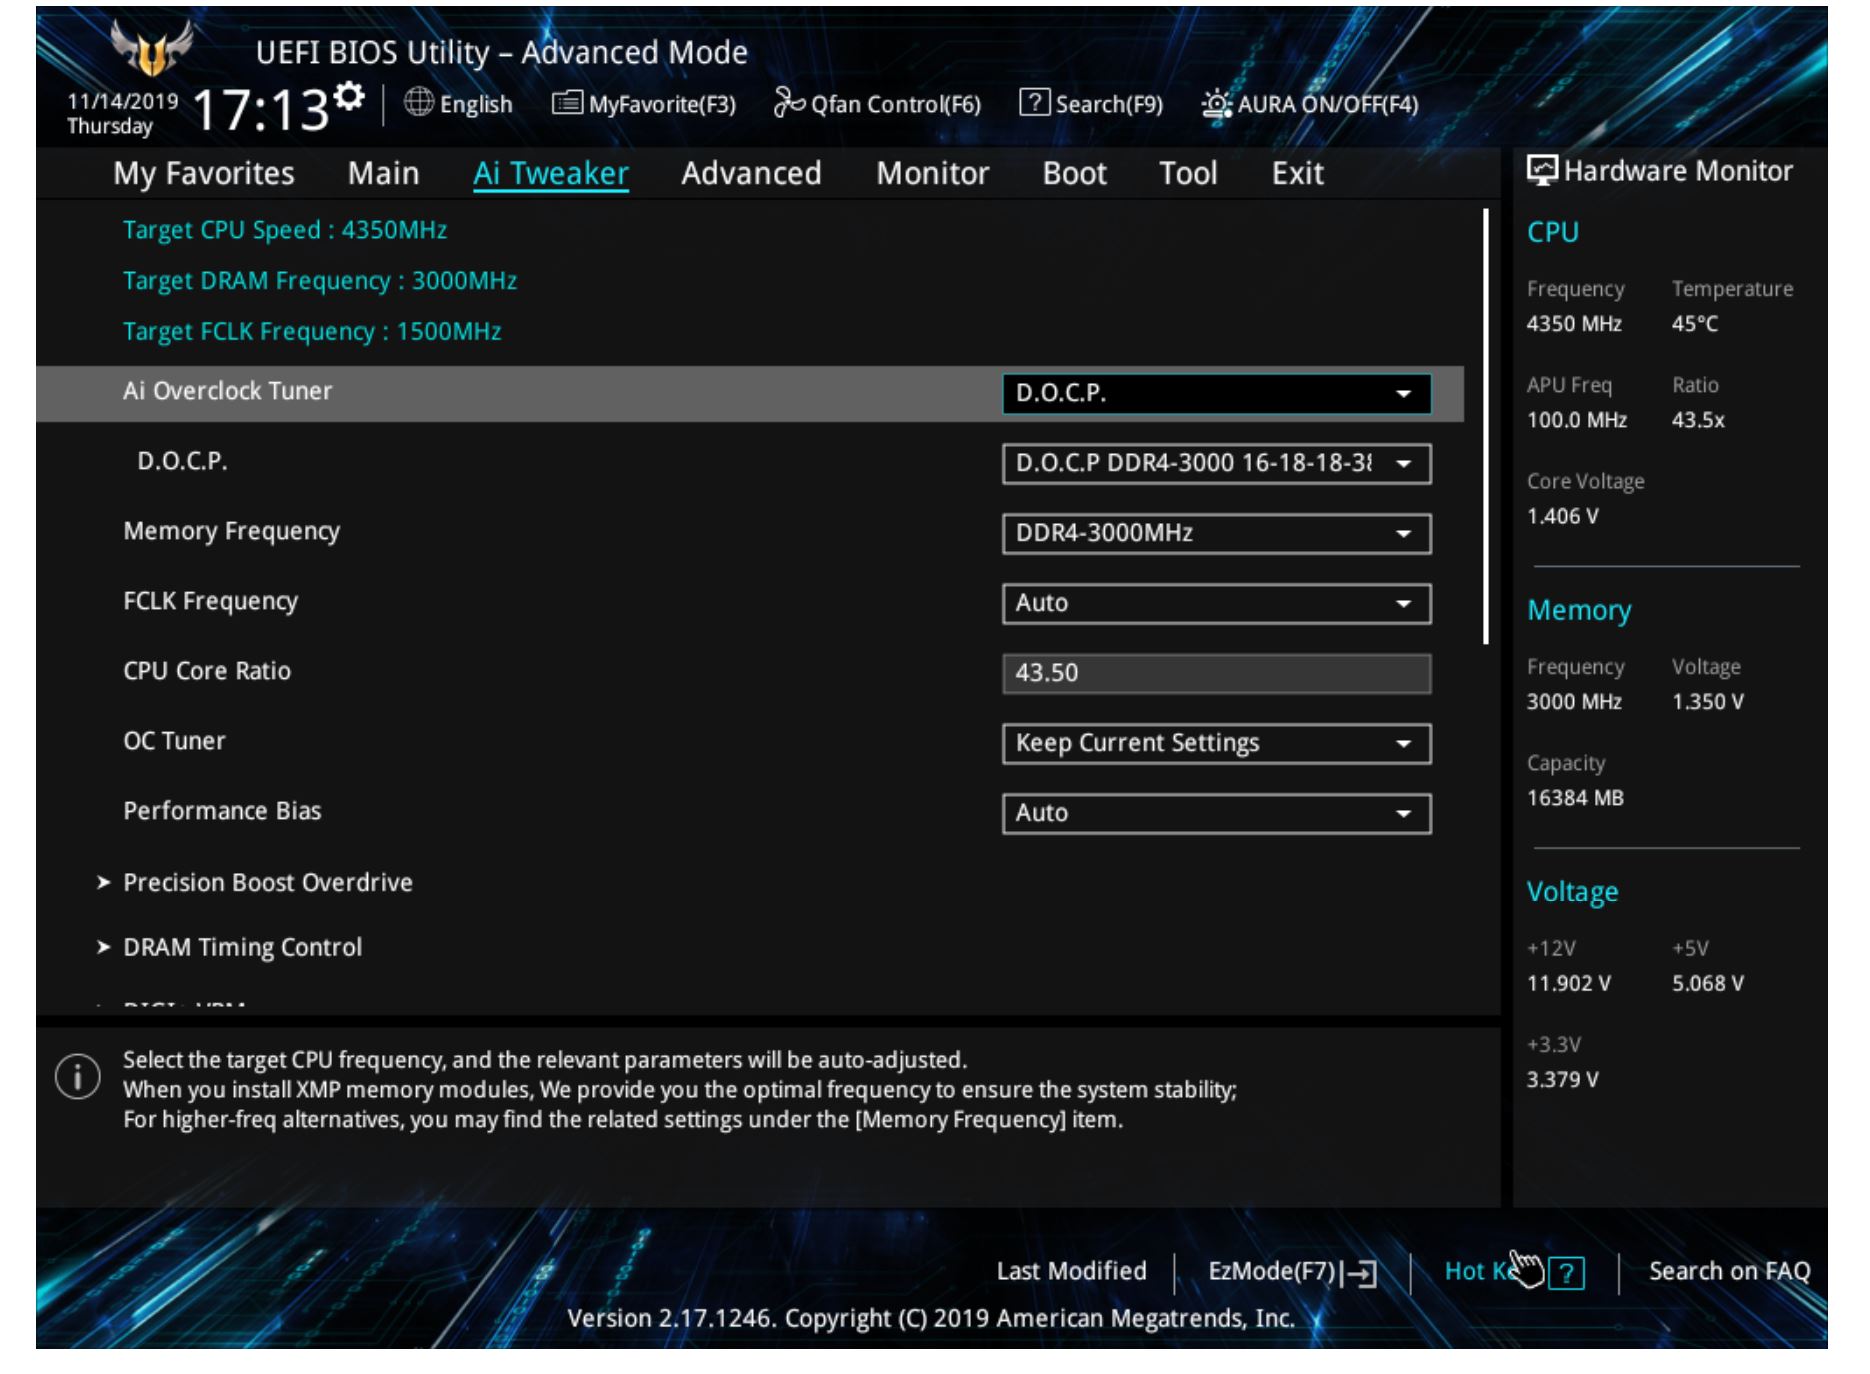Click AURA ON/OFF(F4) label

tap(1328, 104)
